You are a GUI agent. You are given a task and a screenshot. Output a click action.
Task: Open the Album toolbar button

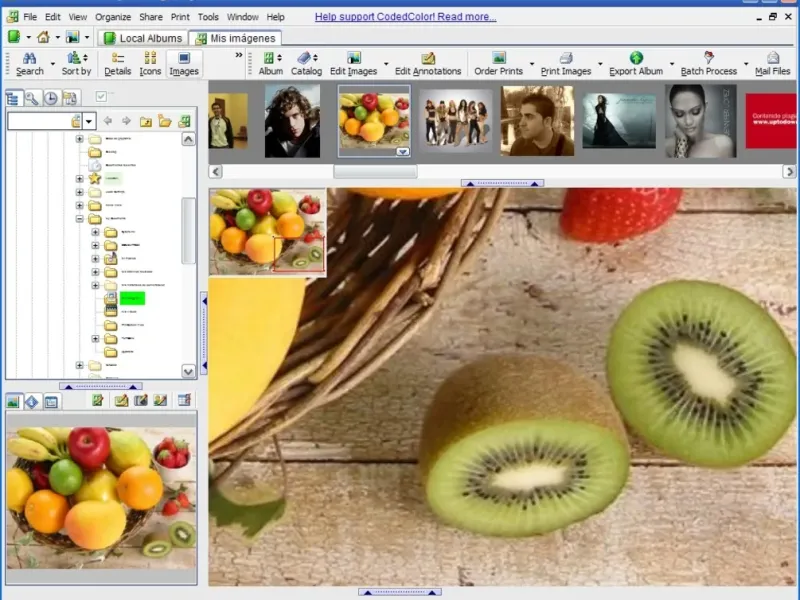pos(270,64)
